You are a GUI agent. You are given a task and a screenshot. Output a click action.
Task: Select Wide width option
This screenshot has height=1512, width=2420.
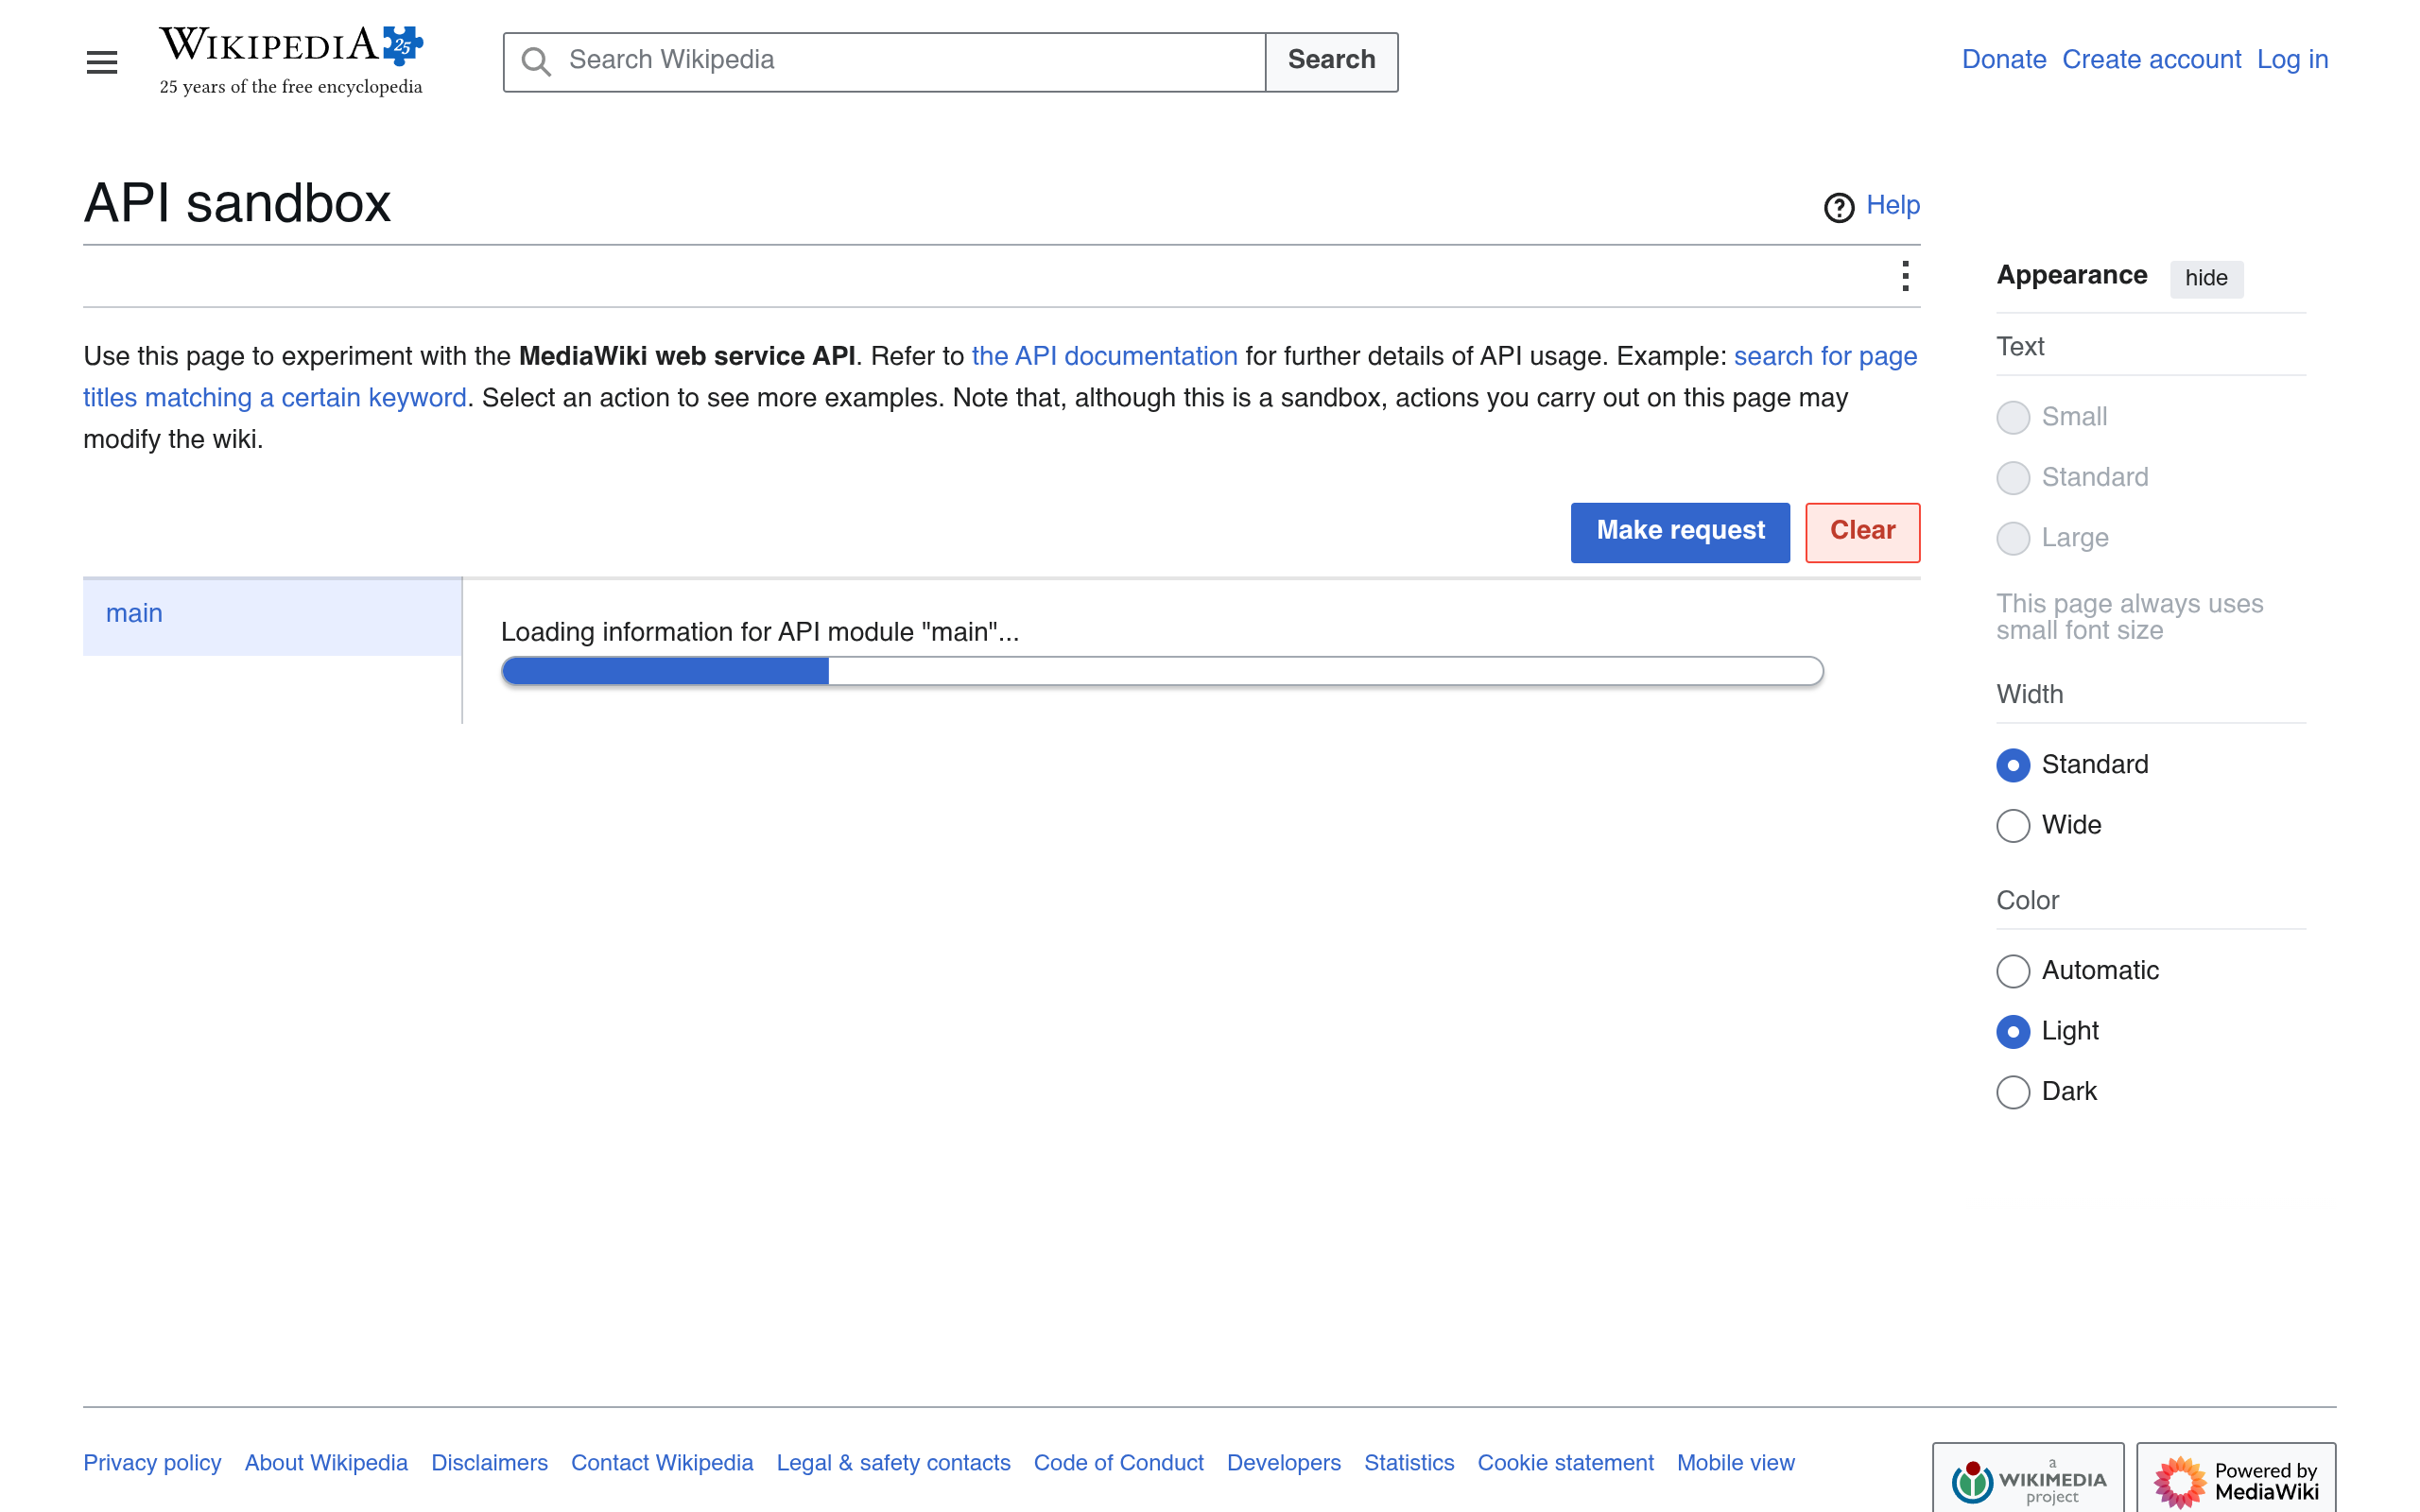click(2012, 825)
